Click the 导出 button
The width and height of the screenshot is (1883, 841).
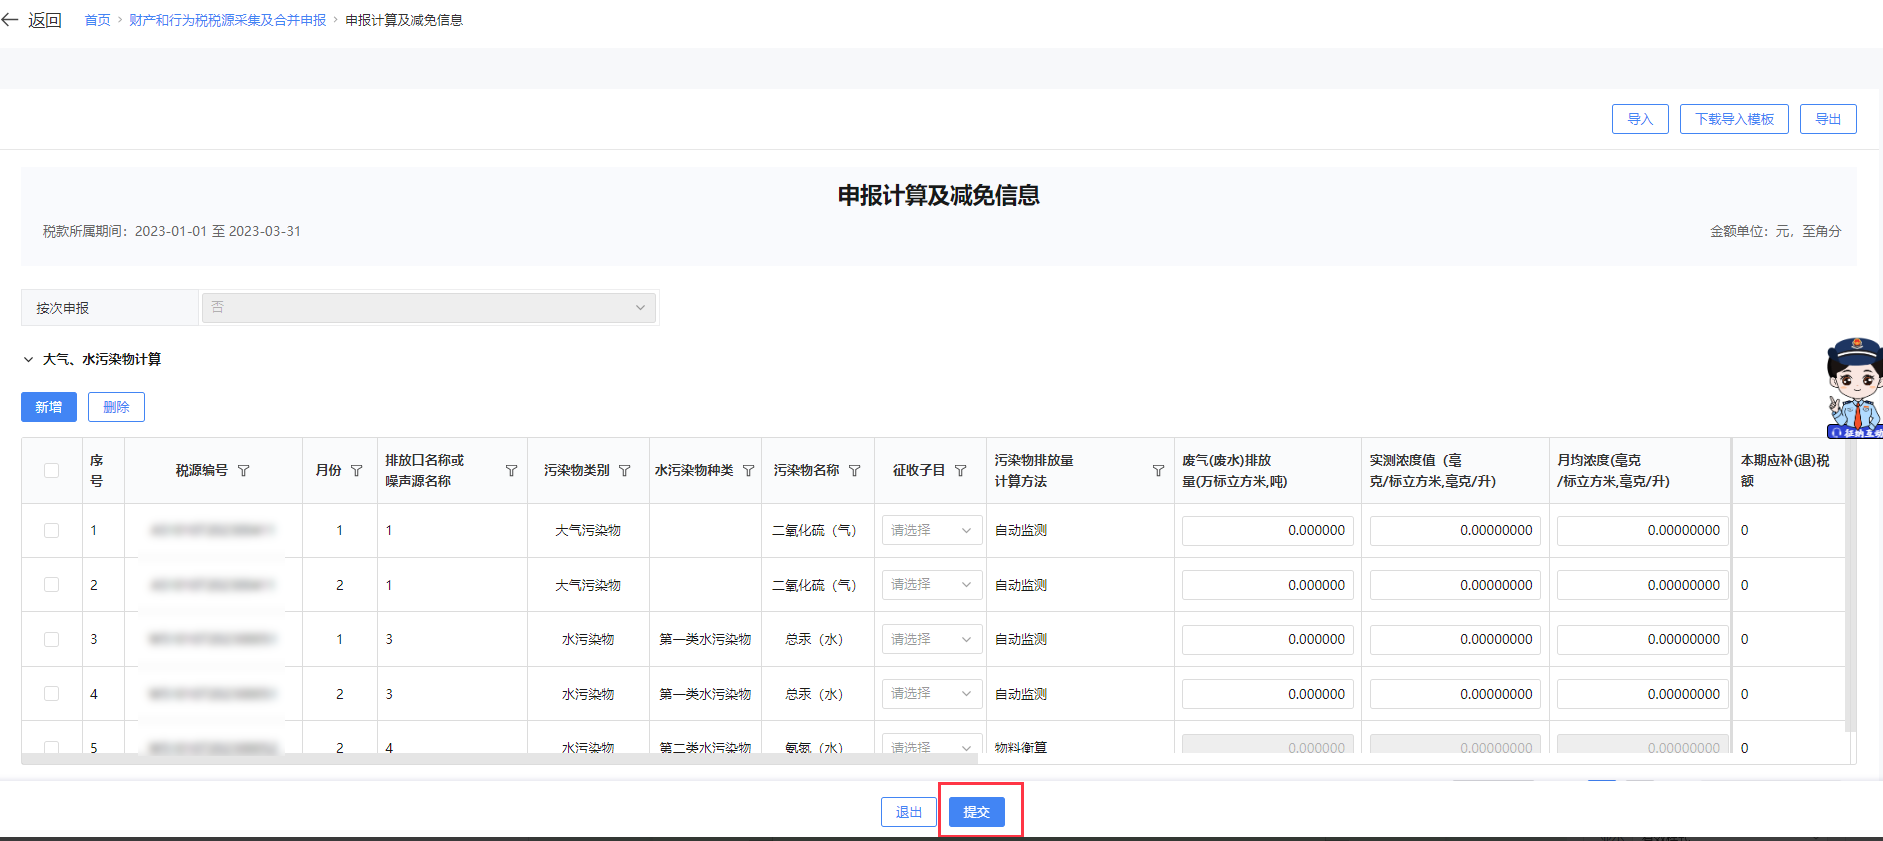coord(1828,119)
